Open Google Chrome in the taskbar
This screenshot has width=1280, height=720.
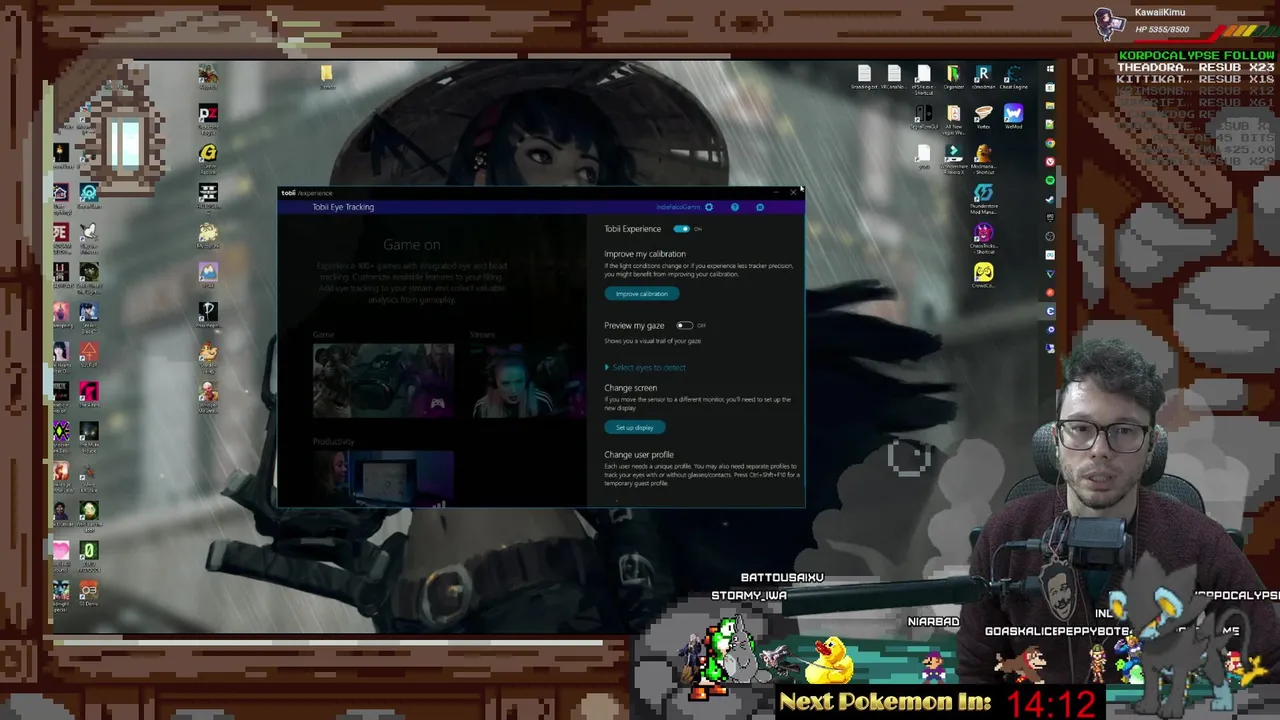1050,143
